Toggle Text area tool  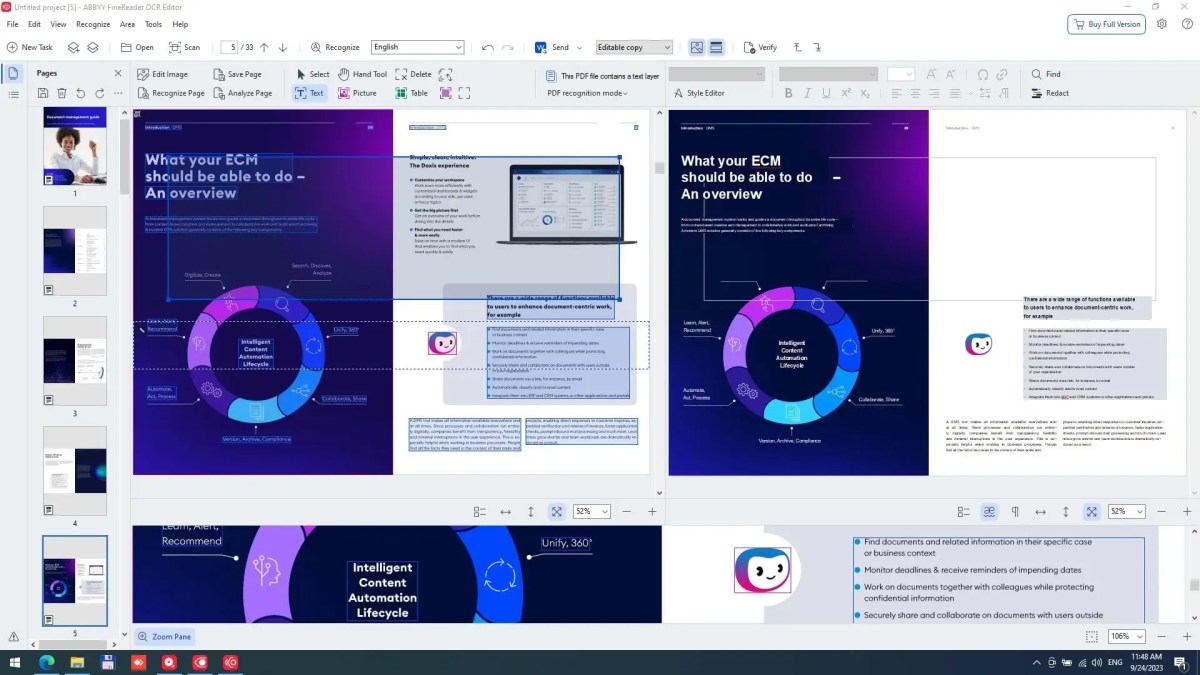[x=309, y=93]
